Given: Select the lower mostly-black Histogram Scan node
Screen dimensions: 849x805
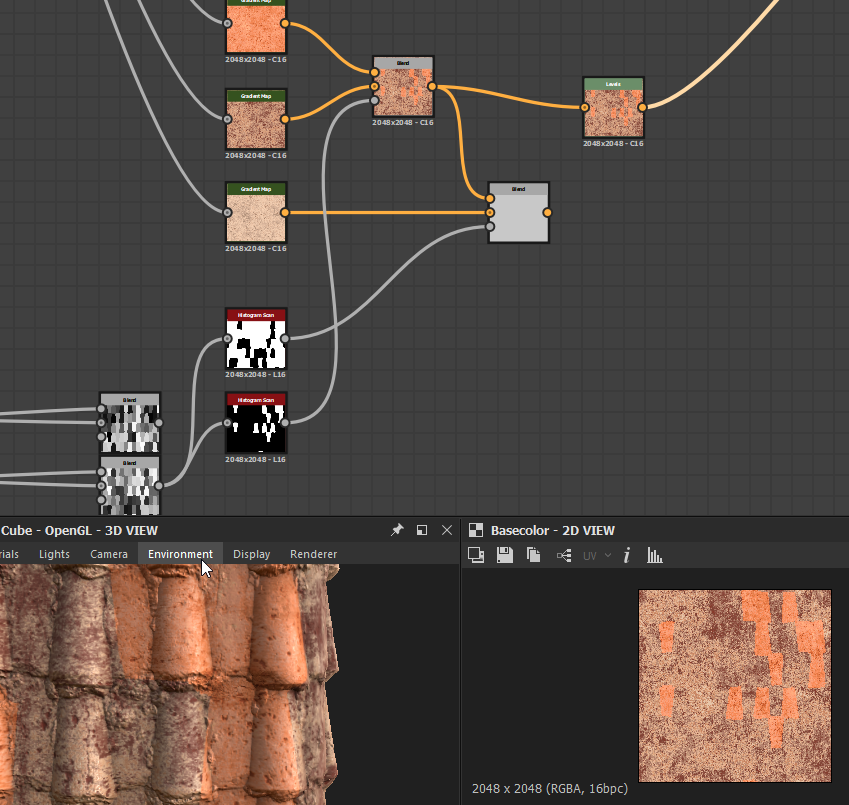Looking at the screenshot, I should pyautogui.click(x=256, y=423).
